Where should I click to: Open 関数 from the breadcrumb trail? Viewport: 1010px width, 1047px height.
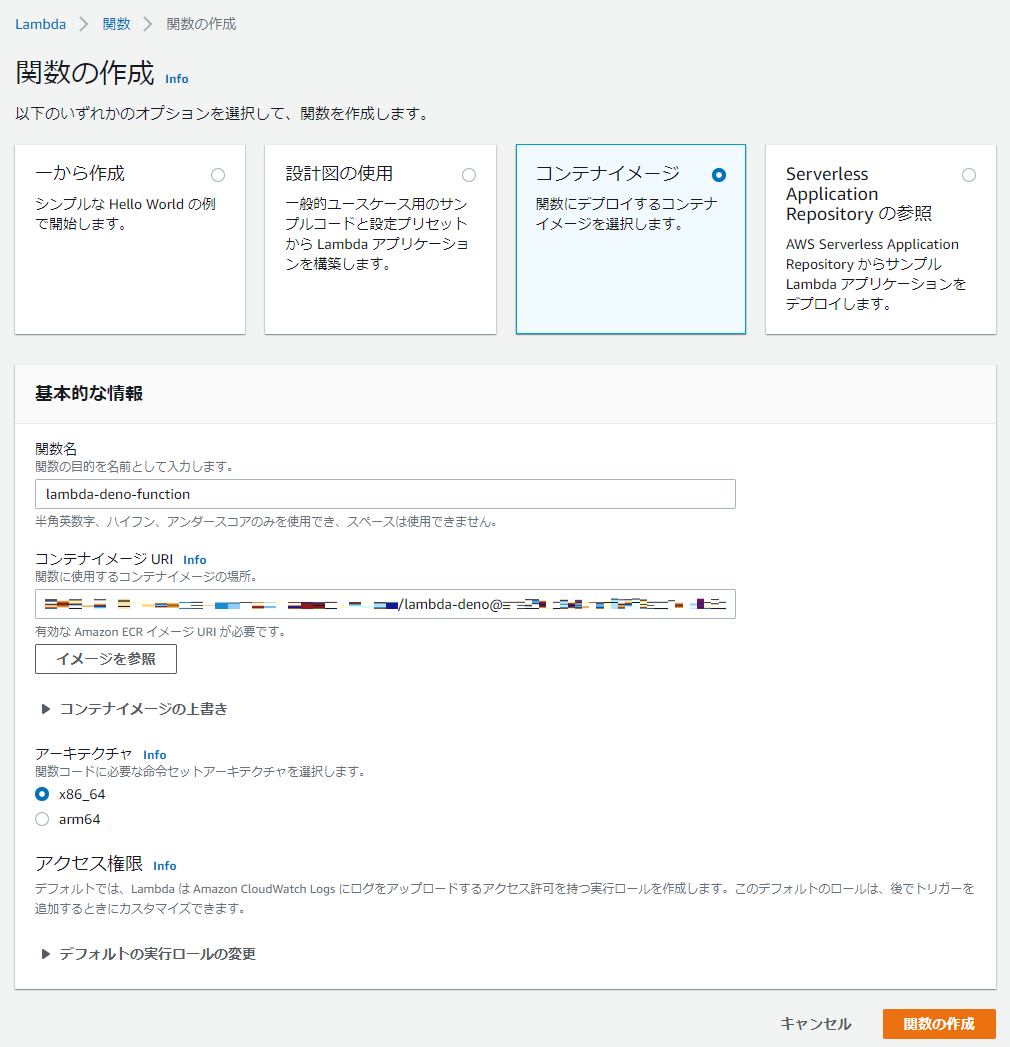pyautogui.click(x=116, y=24)
